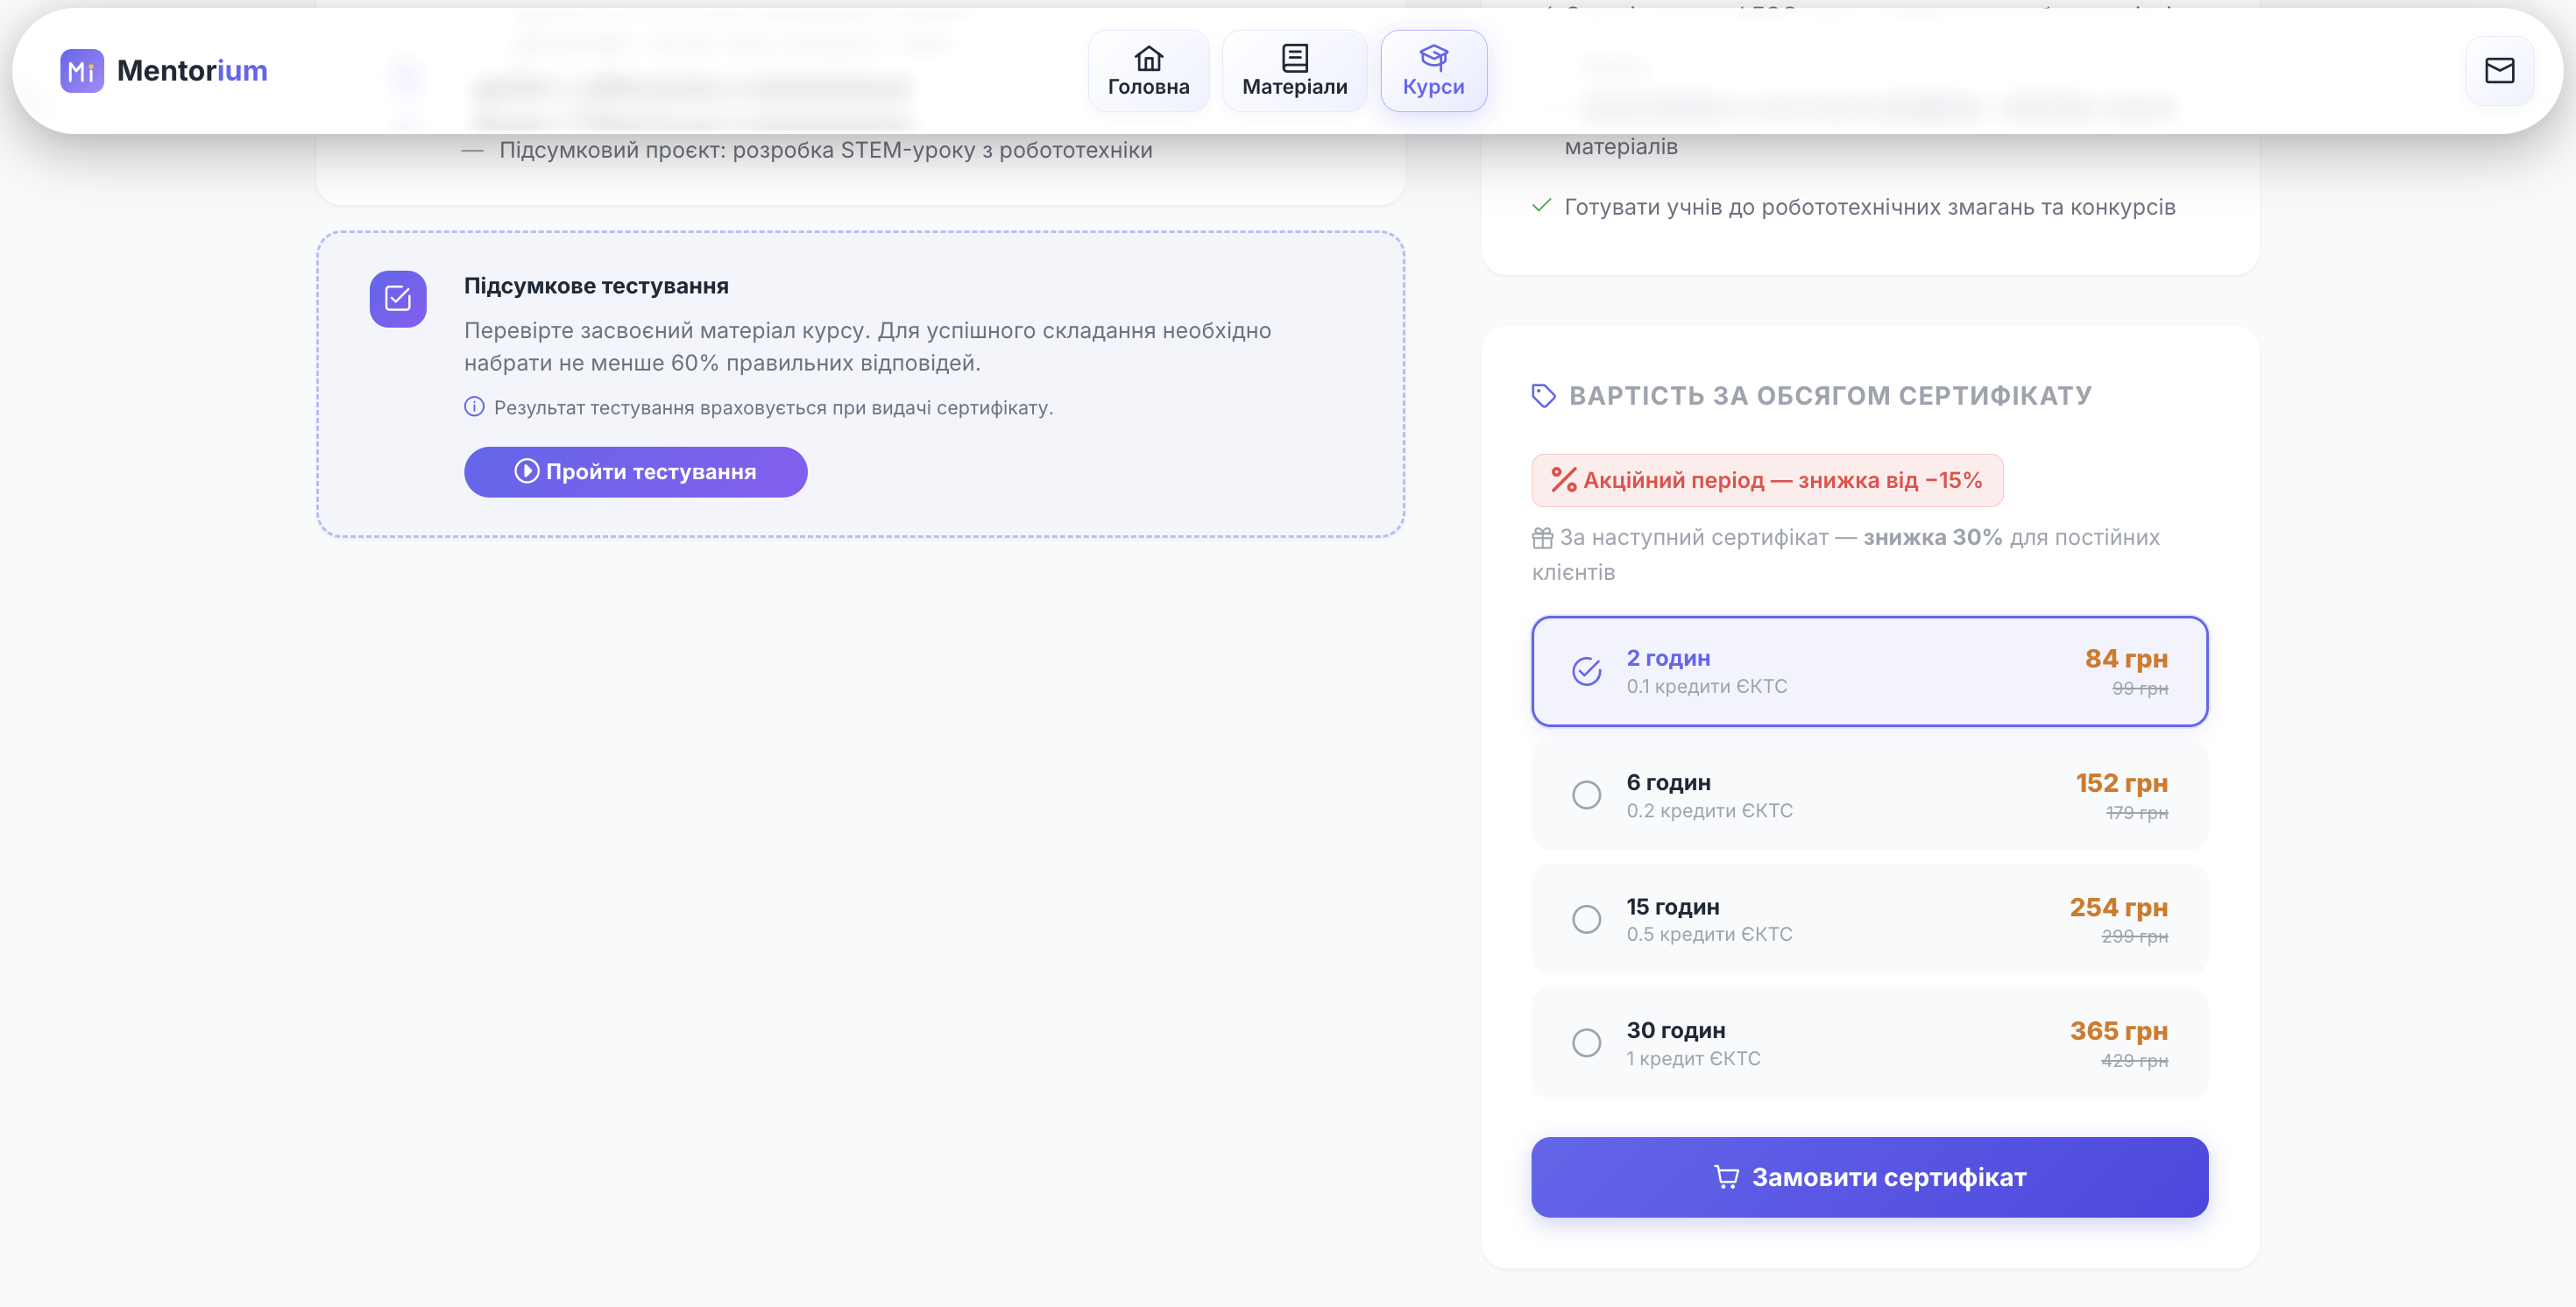Click the gift icon by next certificate discount
This screenshot has height=1307, width=2576.
coord(1542,538)
